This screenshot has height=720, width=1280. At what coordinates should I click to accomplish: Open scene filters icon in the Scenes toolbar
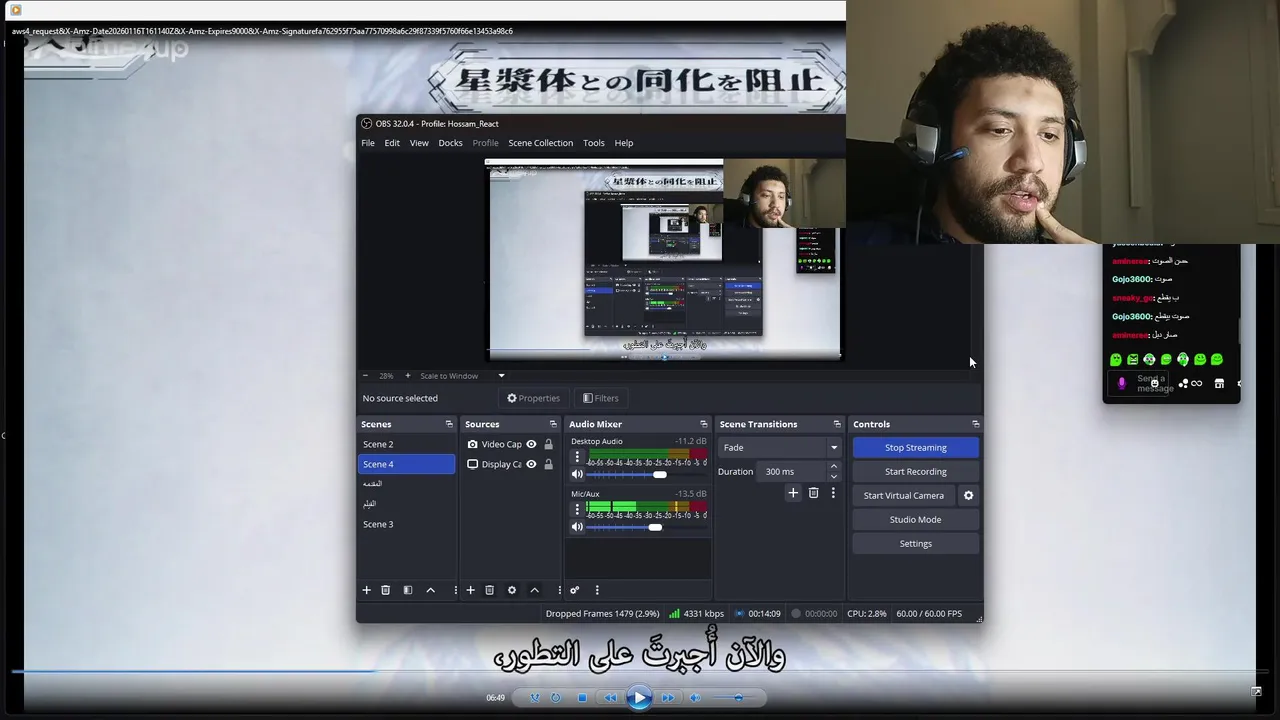tap(408, 590)
